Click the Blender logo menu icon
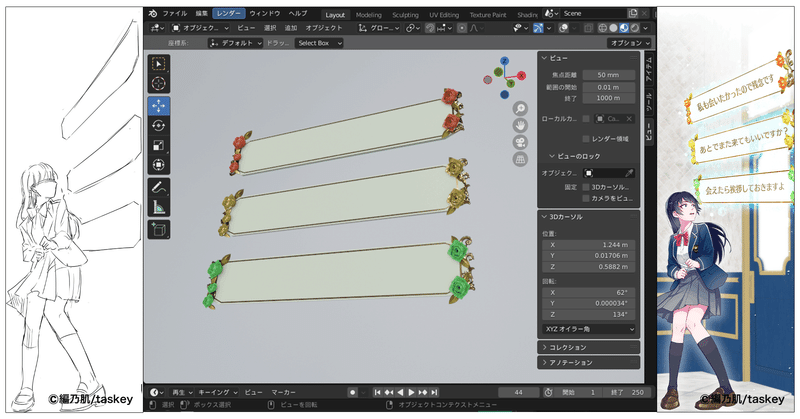Screen dimensions: 800x419 (153, 14)
